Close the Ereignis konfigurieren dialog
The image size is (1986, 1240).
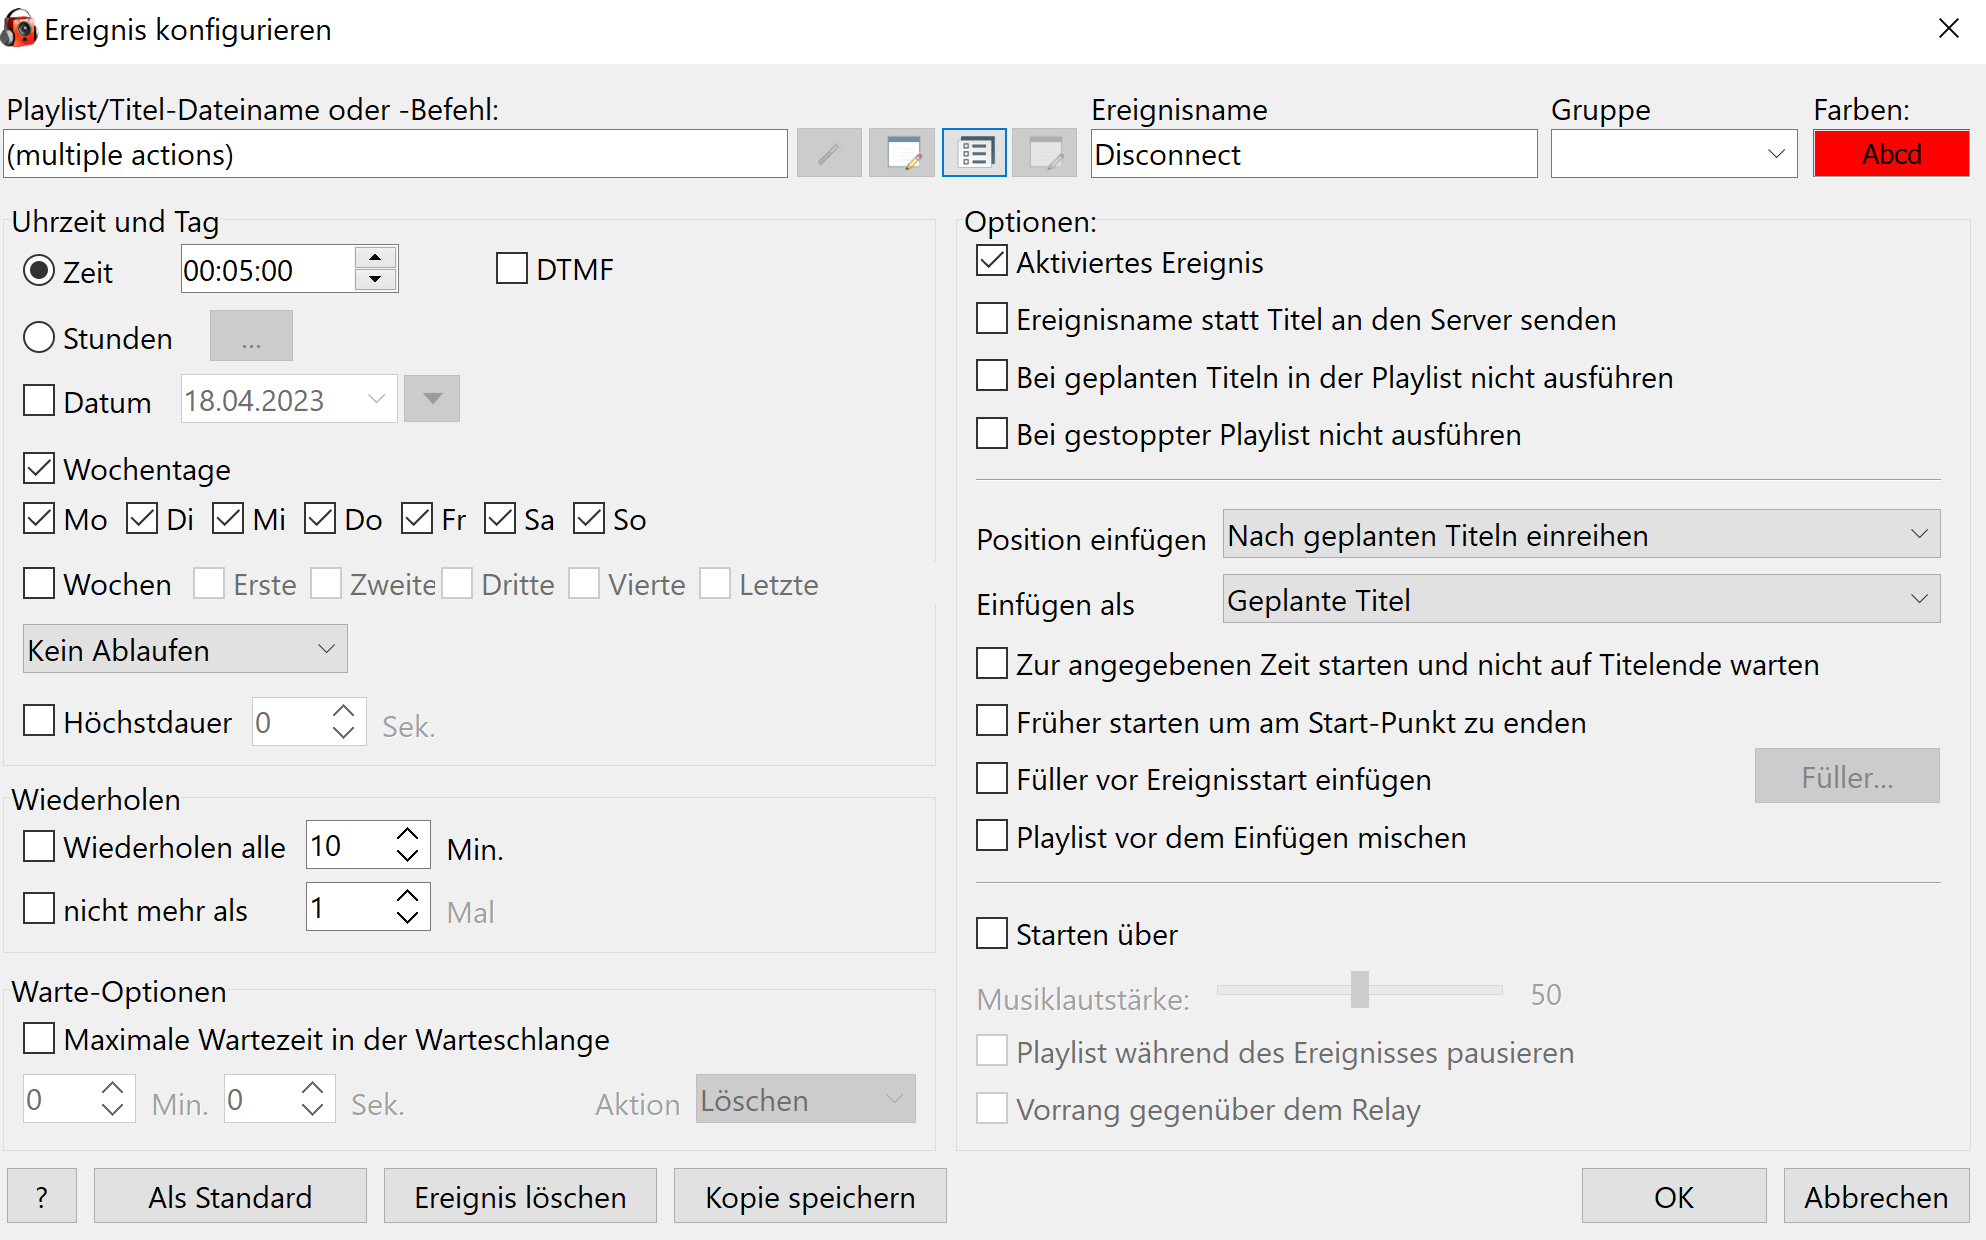(x=1949, y=28)
